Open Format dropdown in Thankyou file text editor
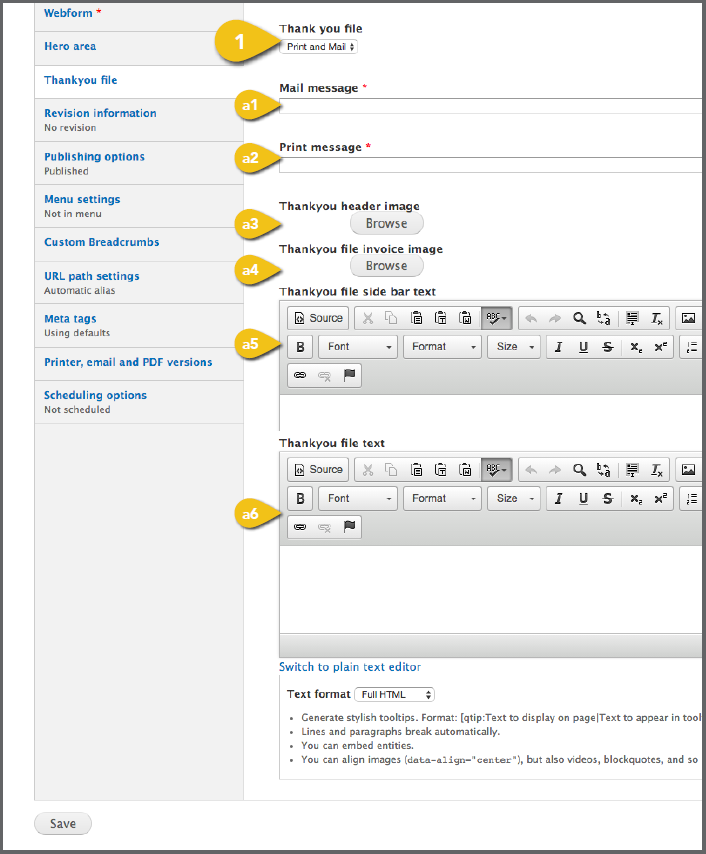Screen dimensions: 706x854 click(442, 498)
